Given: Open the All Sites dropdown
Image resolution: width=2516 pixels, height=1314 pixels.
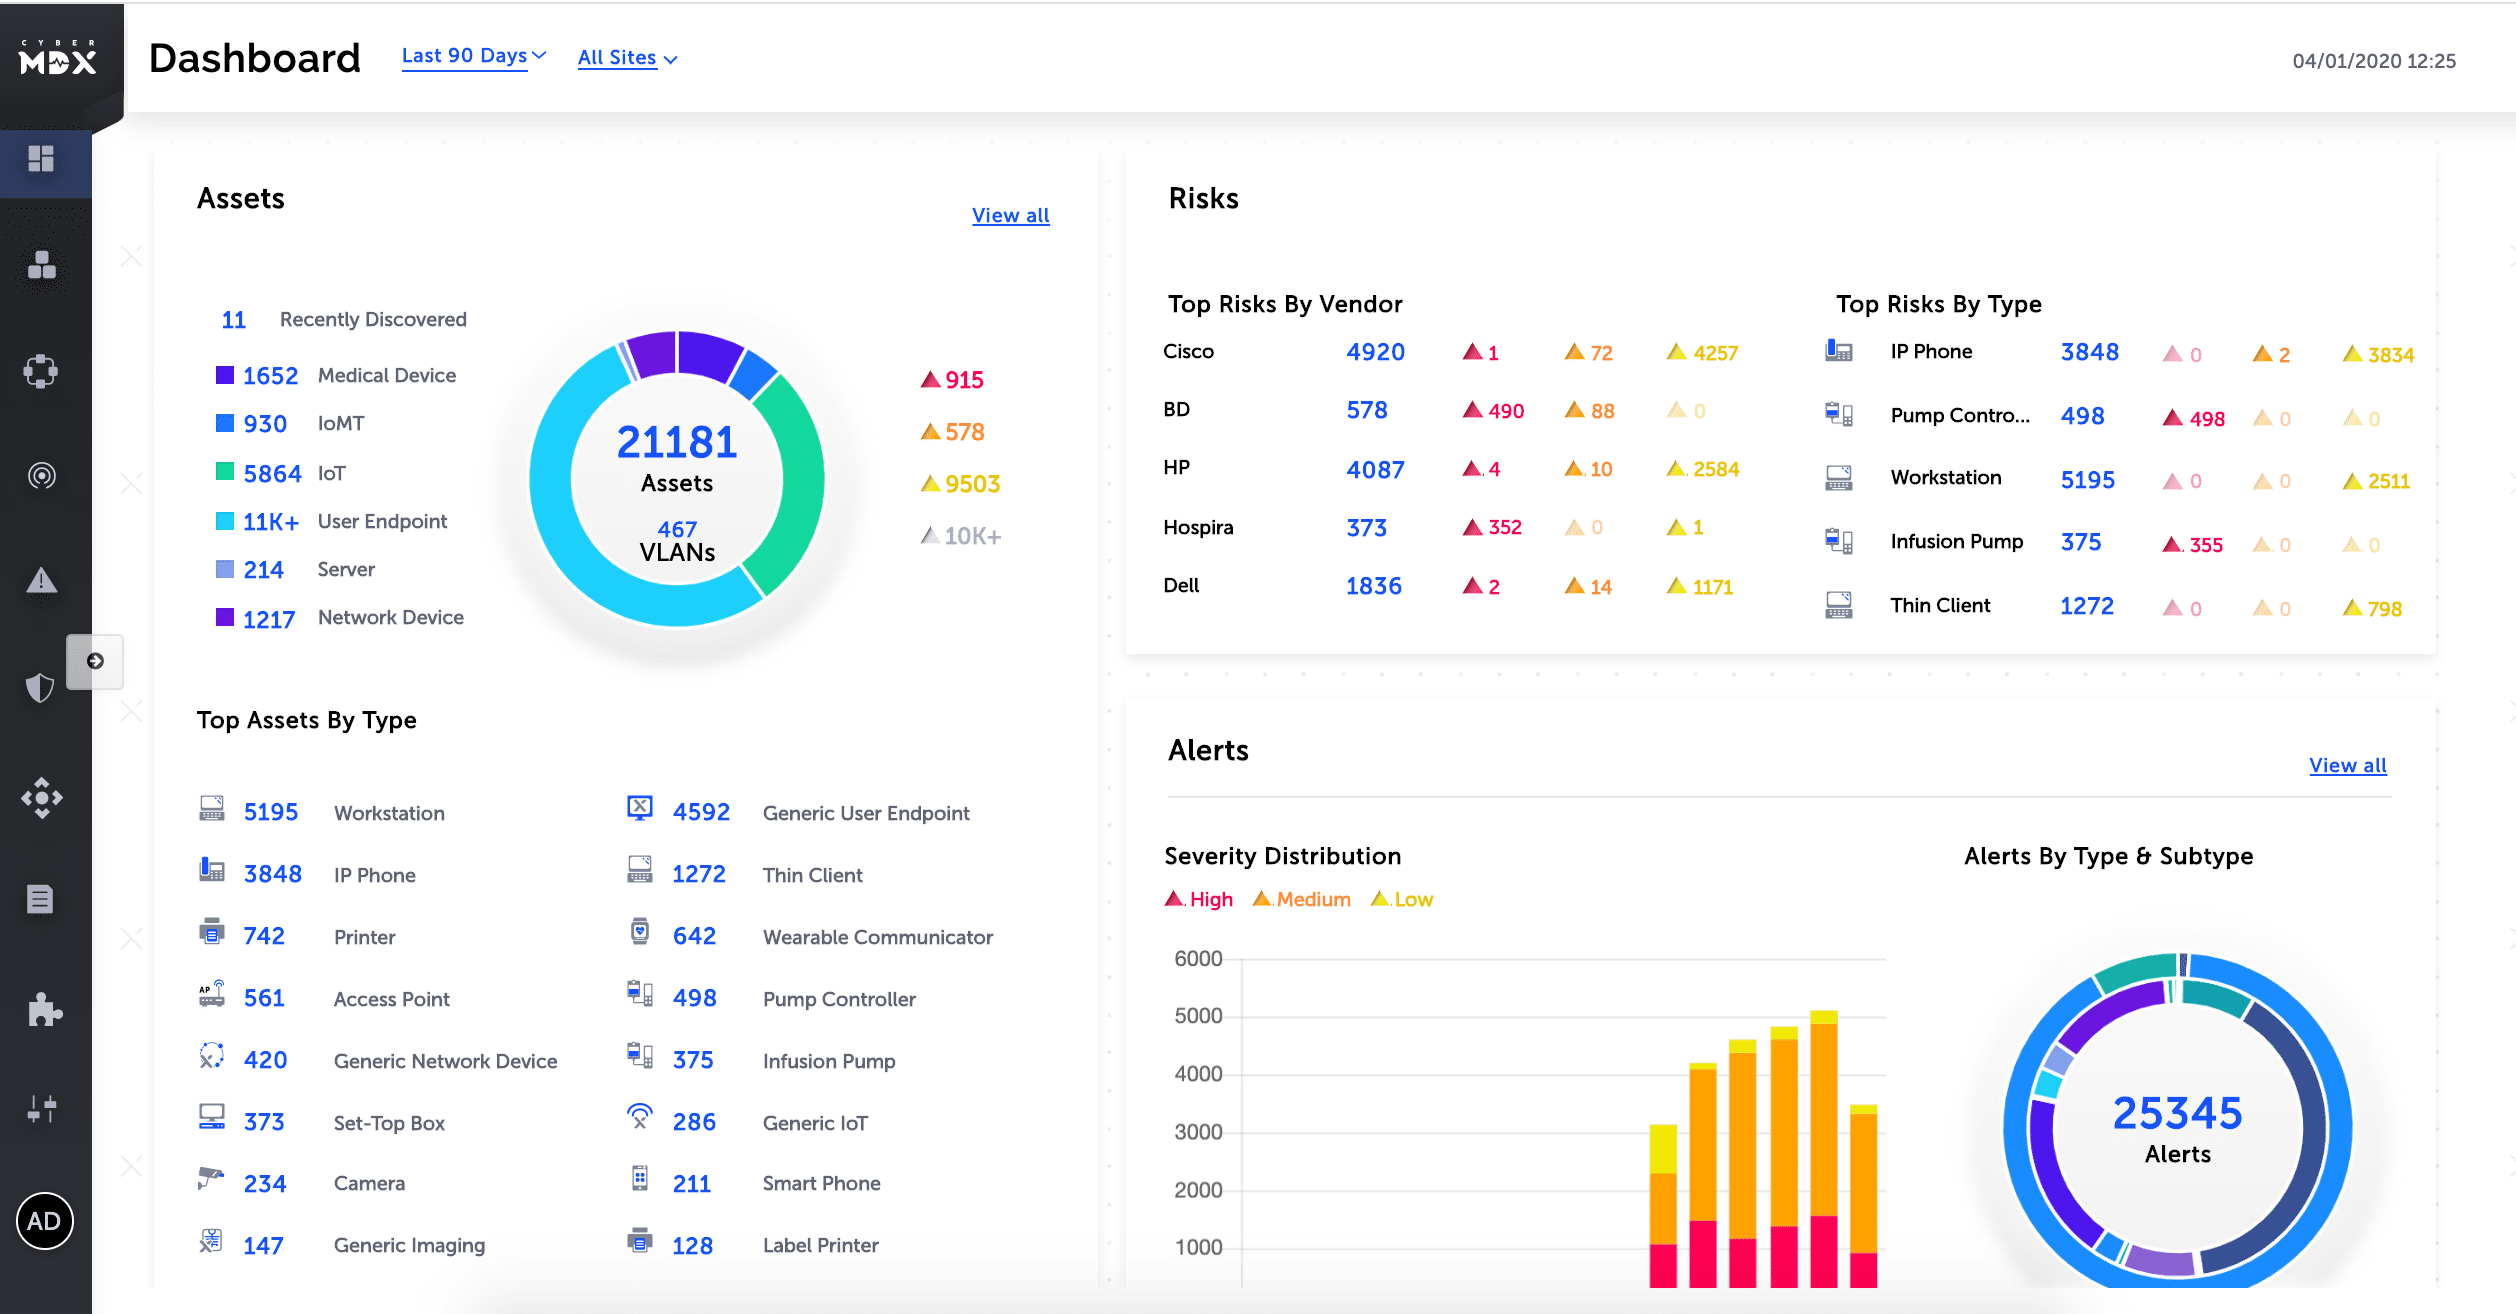Looking at the screenshot, I should 627,58.
